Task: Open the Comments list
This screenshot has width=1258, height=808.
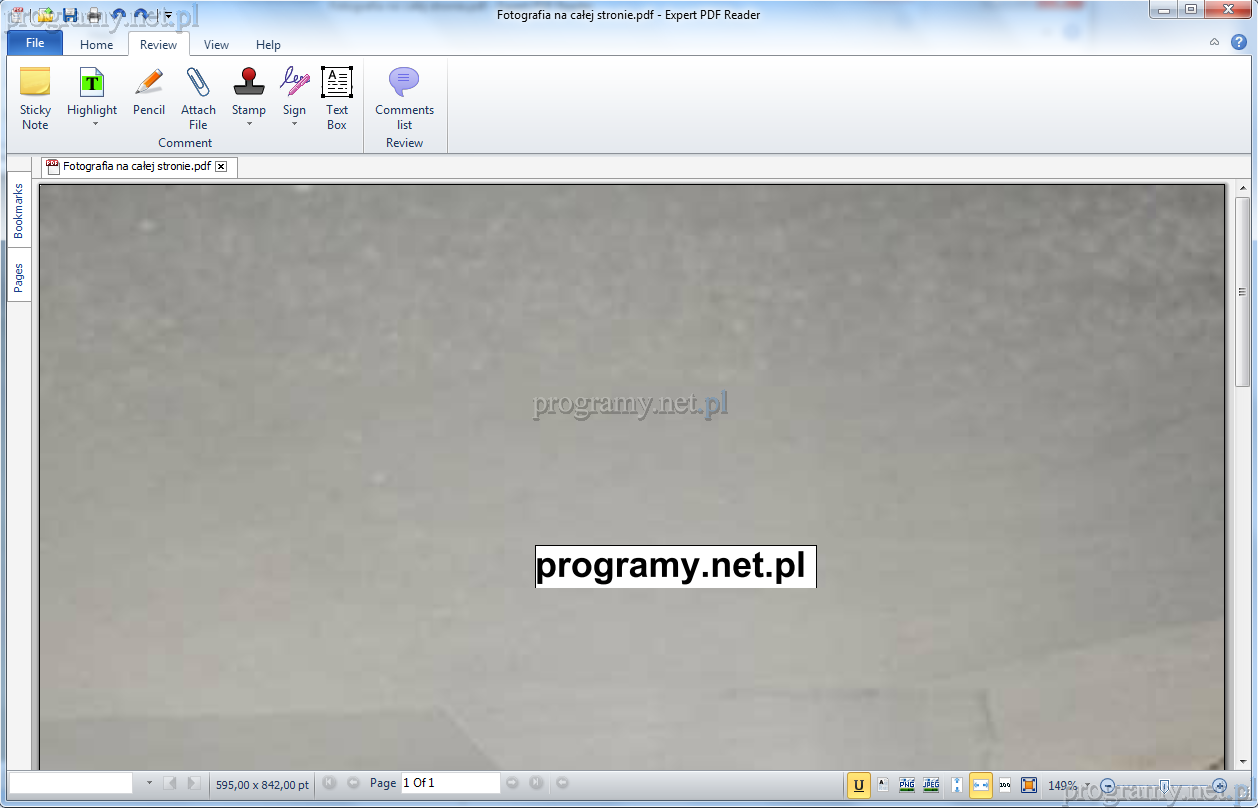Action: click(x=404, y=99)
